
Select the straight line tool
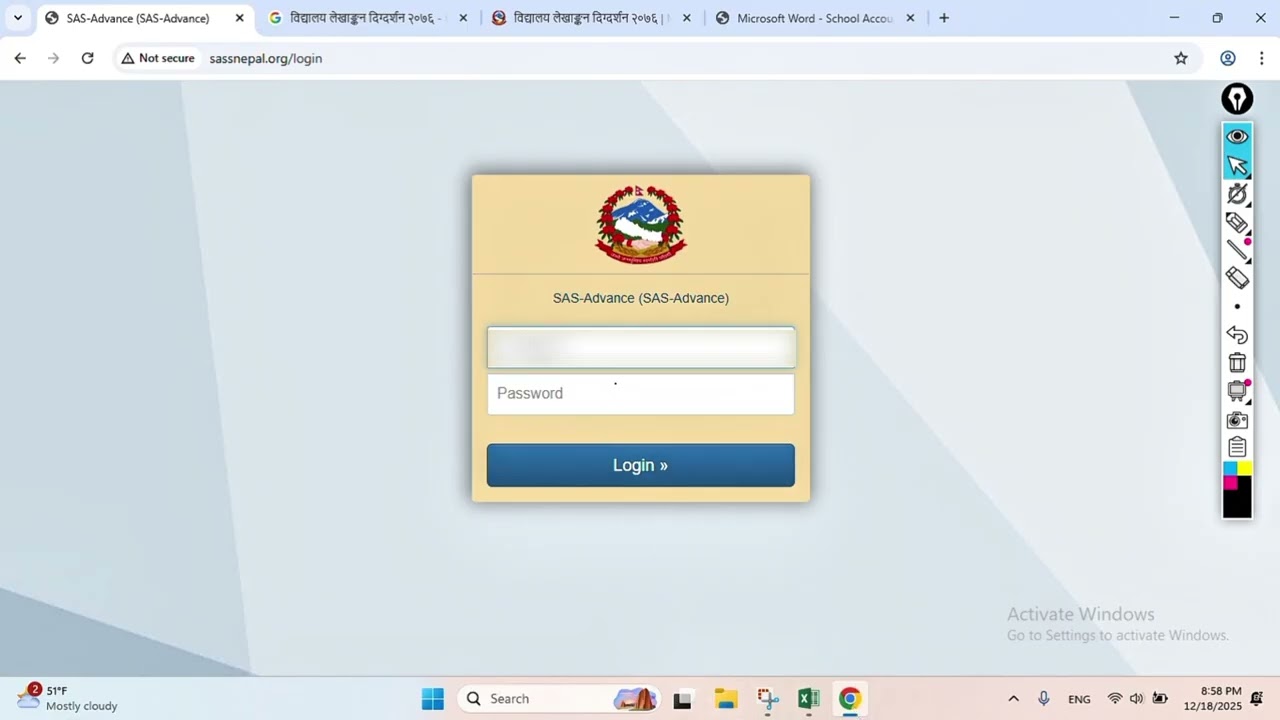[1237, 250]
